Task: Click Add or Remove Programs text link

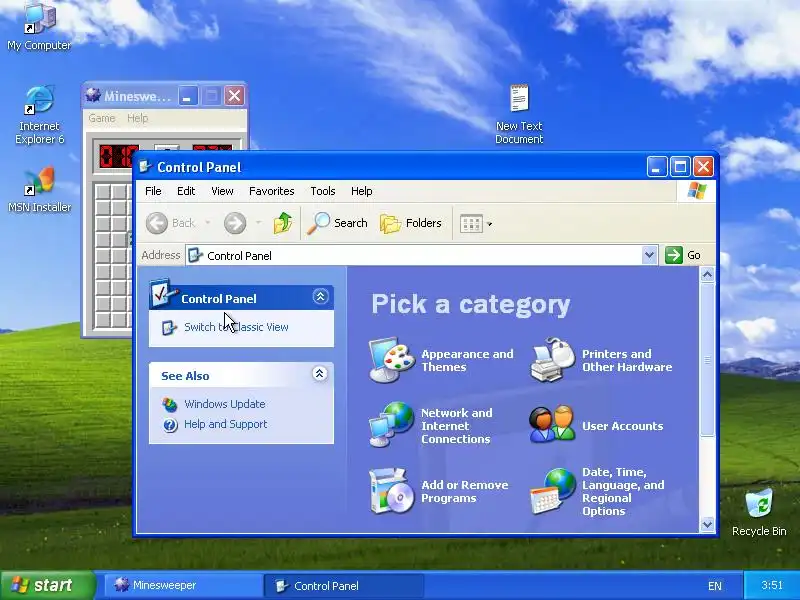Action: tap(465, 491)
